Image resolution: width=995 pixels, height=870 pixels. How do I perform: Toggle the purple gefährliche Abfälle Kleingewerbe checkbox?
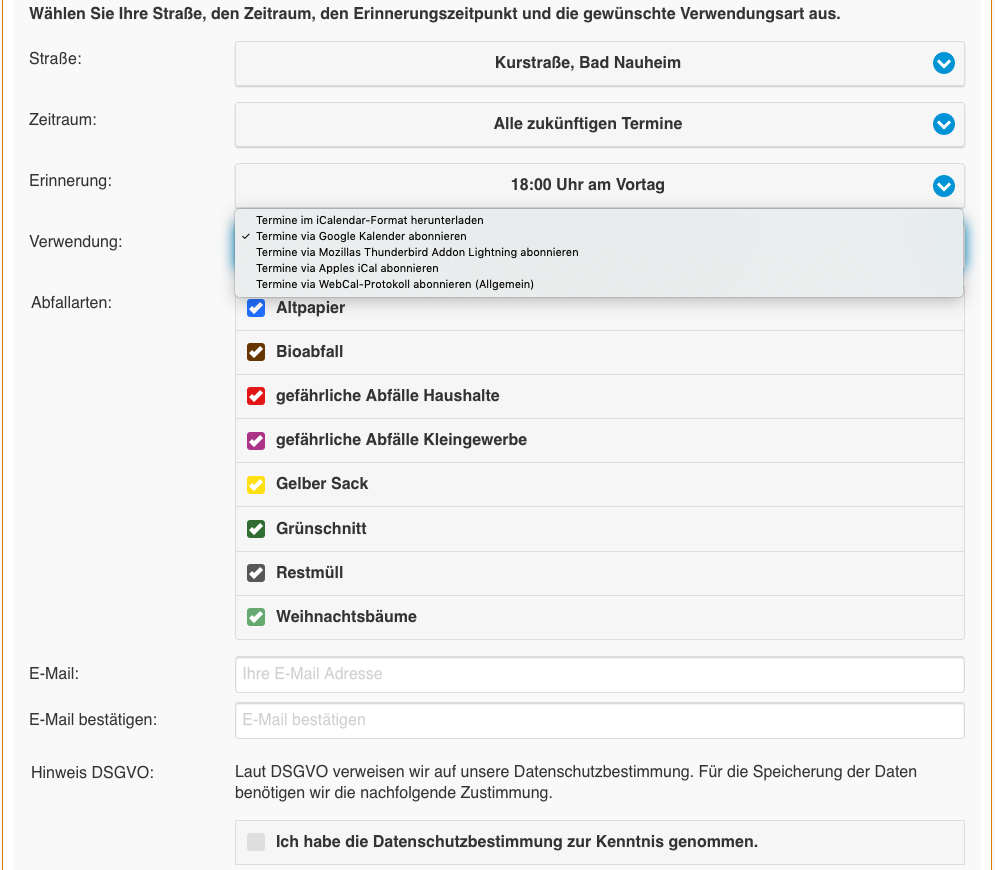click(256, 440)
